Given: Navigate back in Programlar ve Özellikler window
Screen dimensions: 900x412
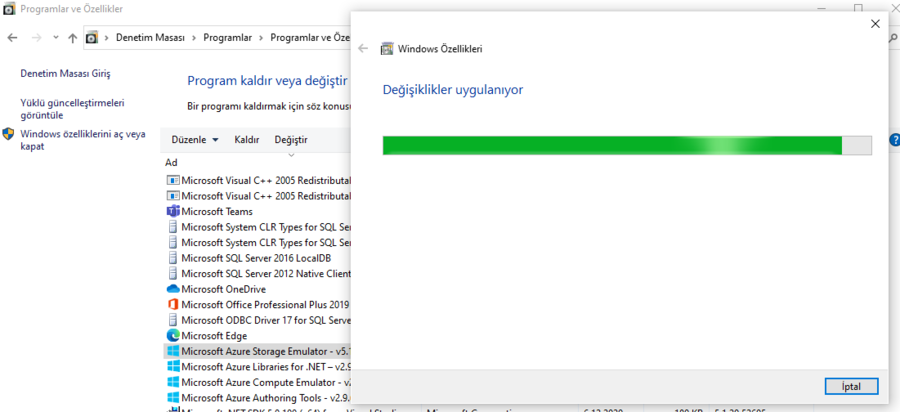Looking at the screenshot, I should coord(13,38).
